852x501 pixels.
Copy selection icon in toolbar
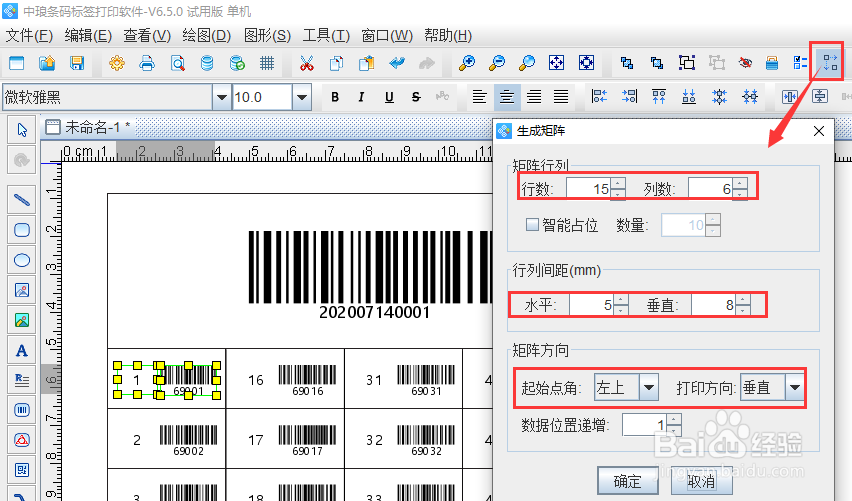pyautogui.click(x=336, y=64)
